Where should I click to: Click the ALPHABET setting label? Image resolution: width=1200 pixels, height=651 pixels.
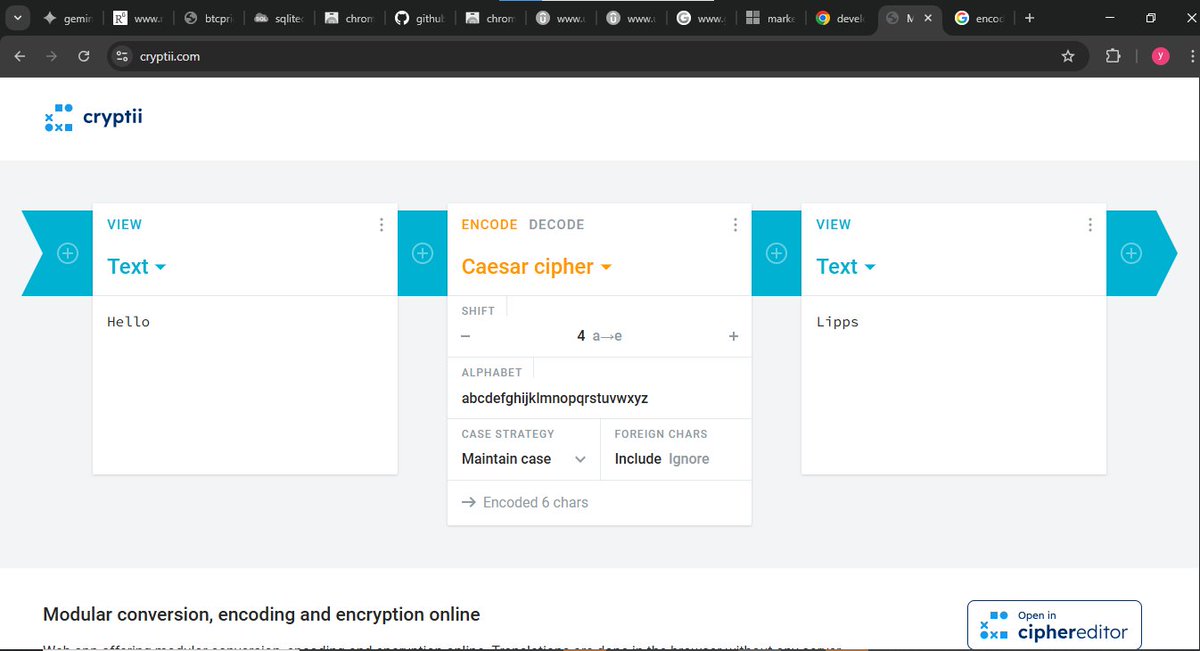pyautogui.click(x=491, y=373)
